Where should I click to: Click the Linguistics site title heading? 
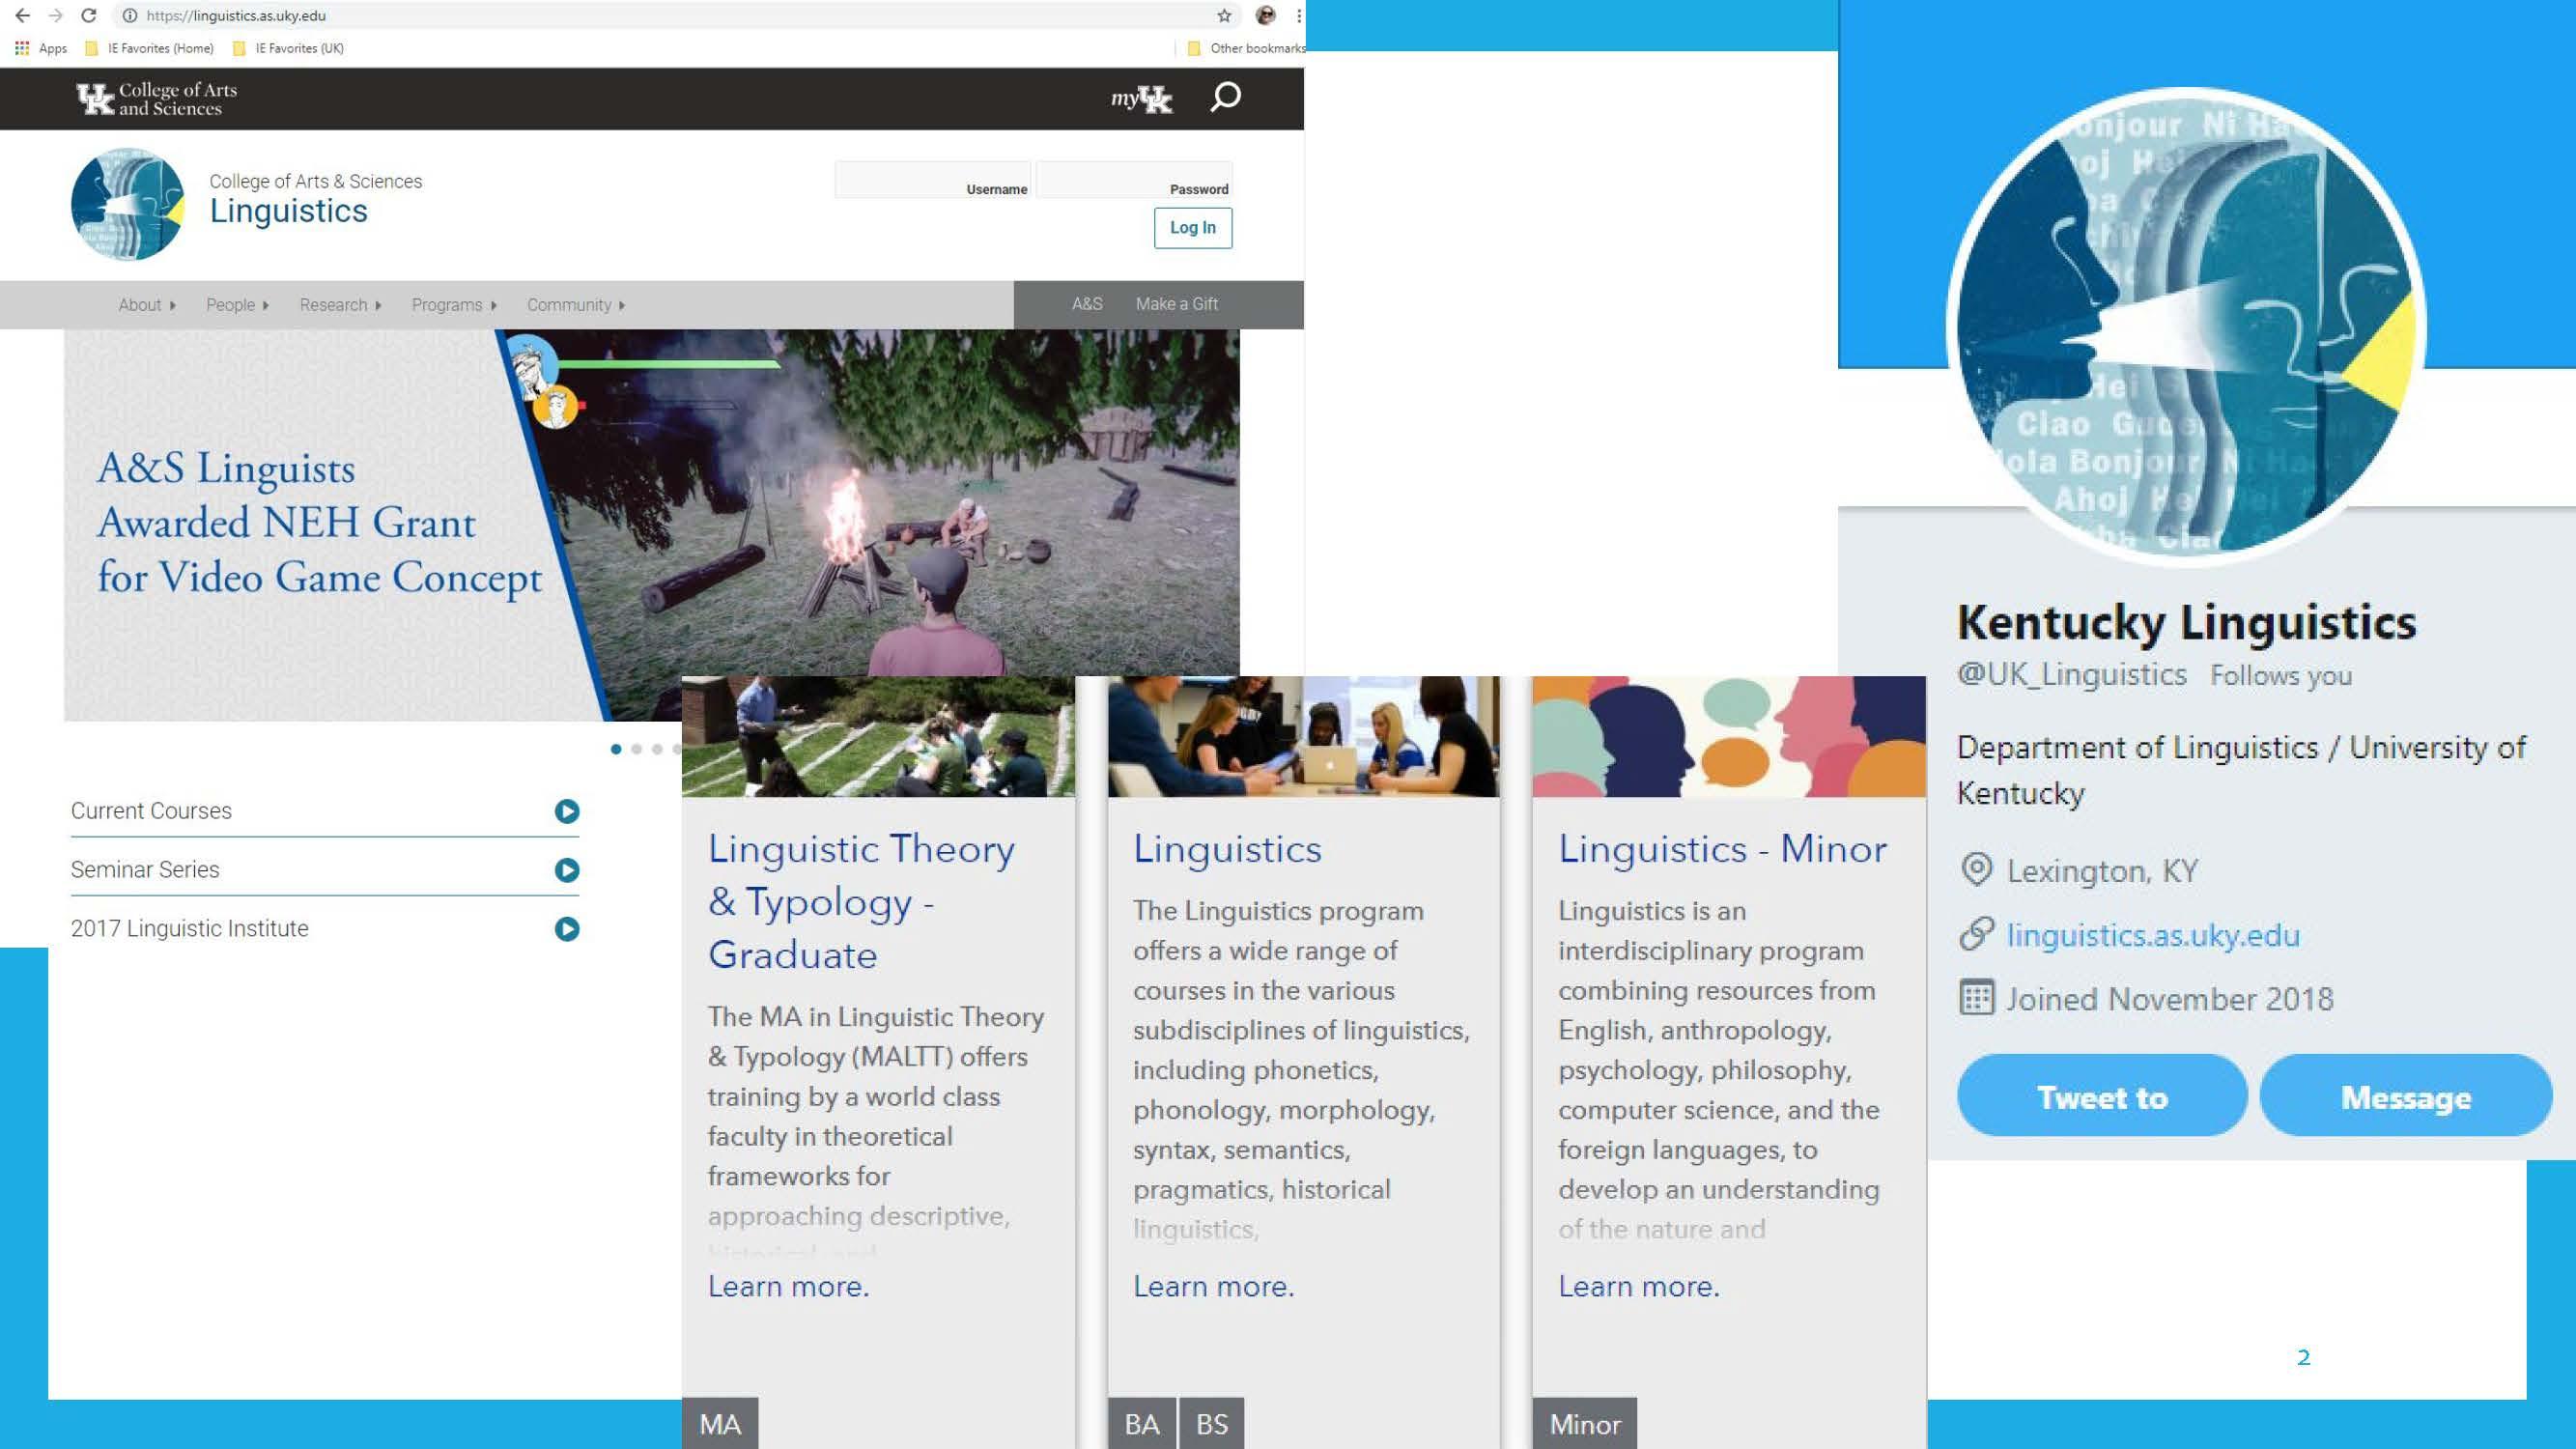288,211
